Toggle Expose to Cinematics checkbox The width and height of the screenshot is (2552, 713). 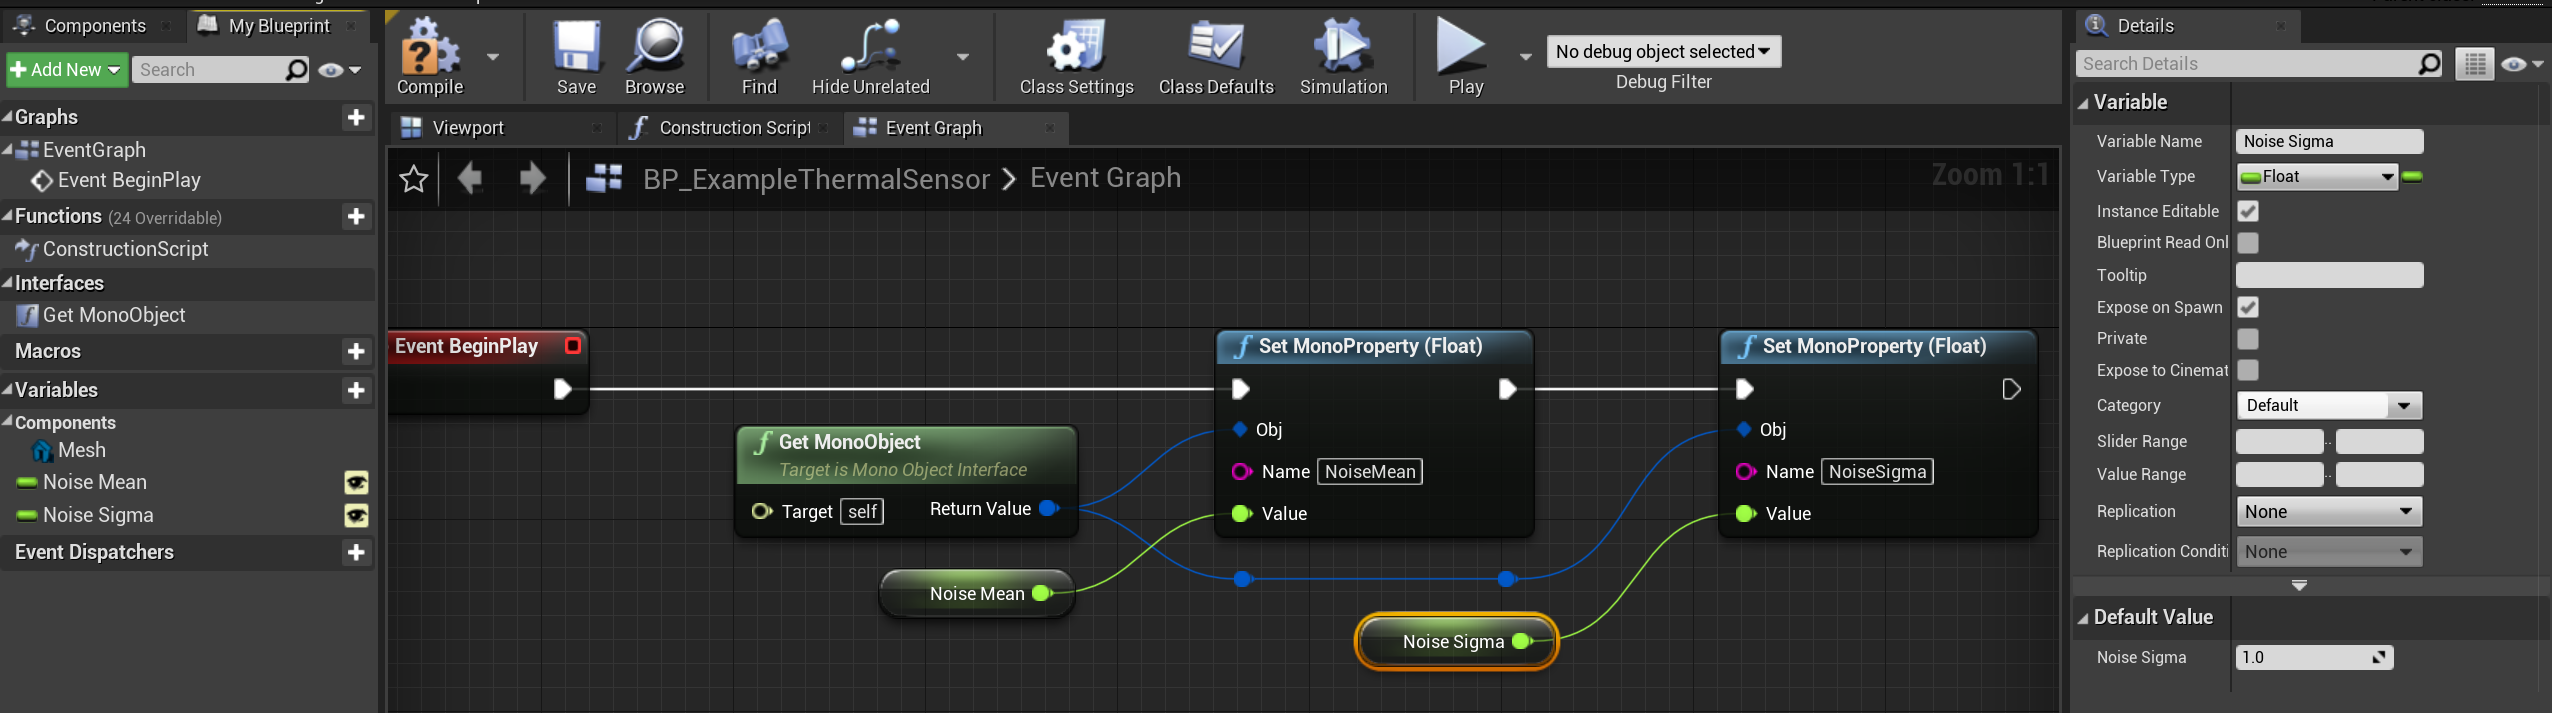[2248, 370]
